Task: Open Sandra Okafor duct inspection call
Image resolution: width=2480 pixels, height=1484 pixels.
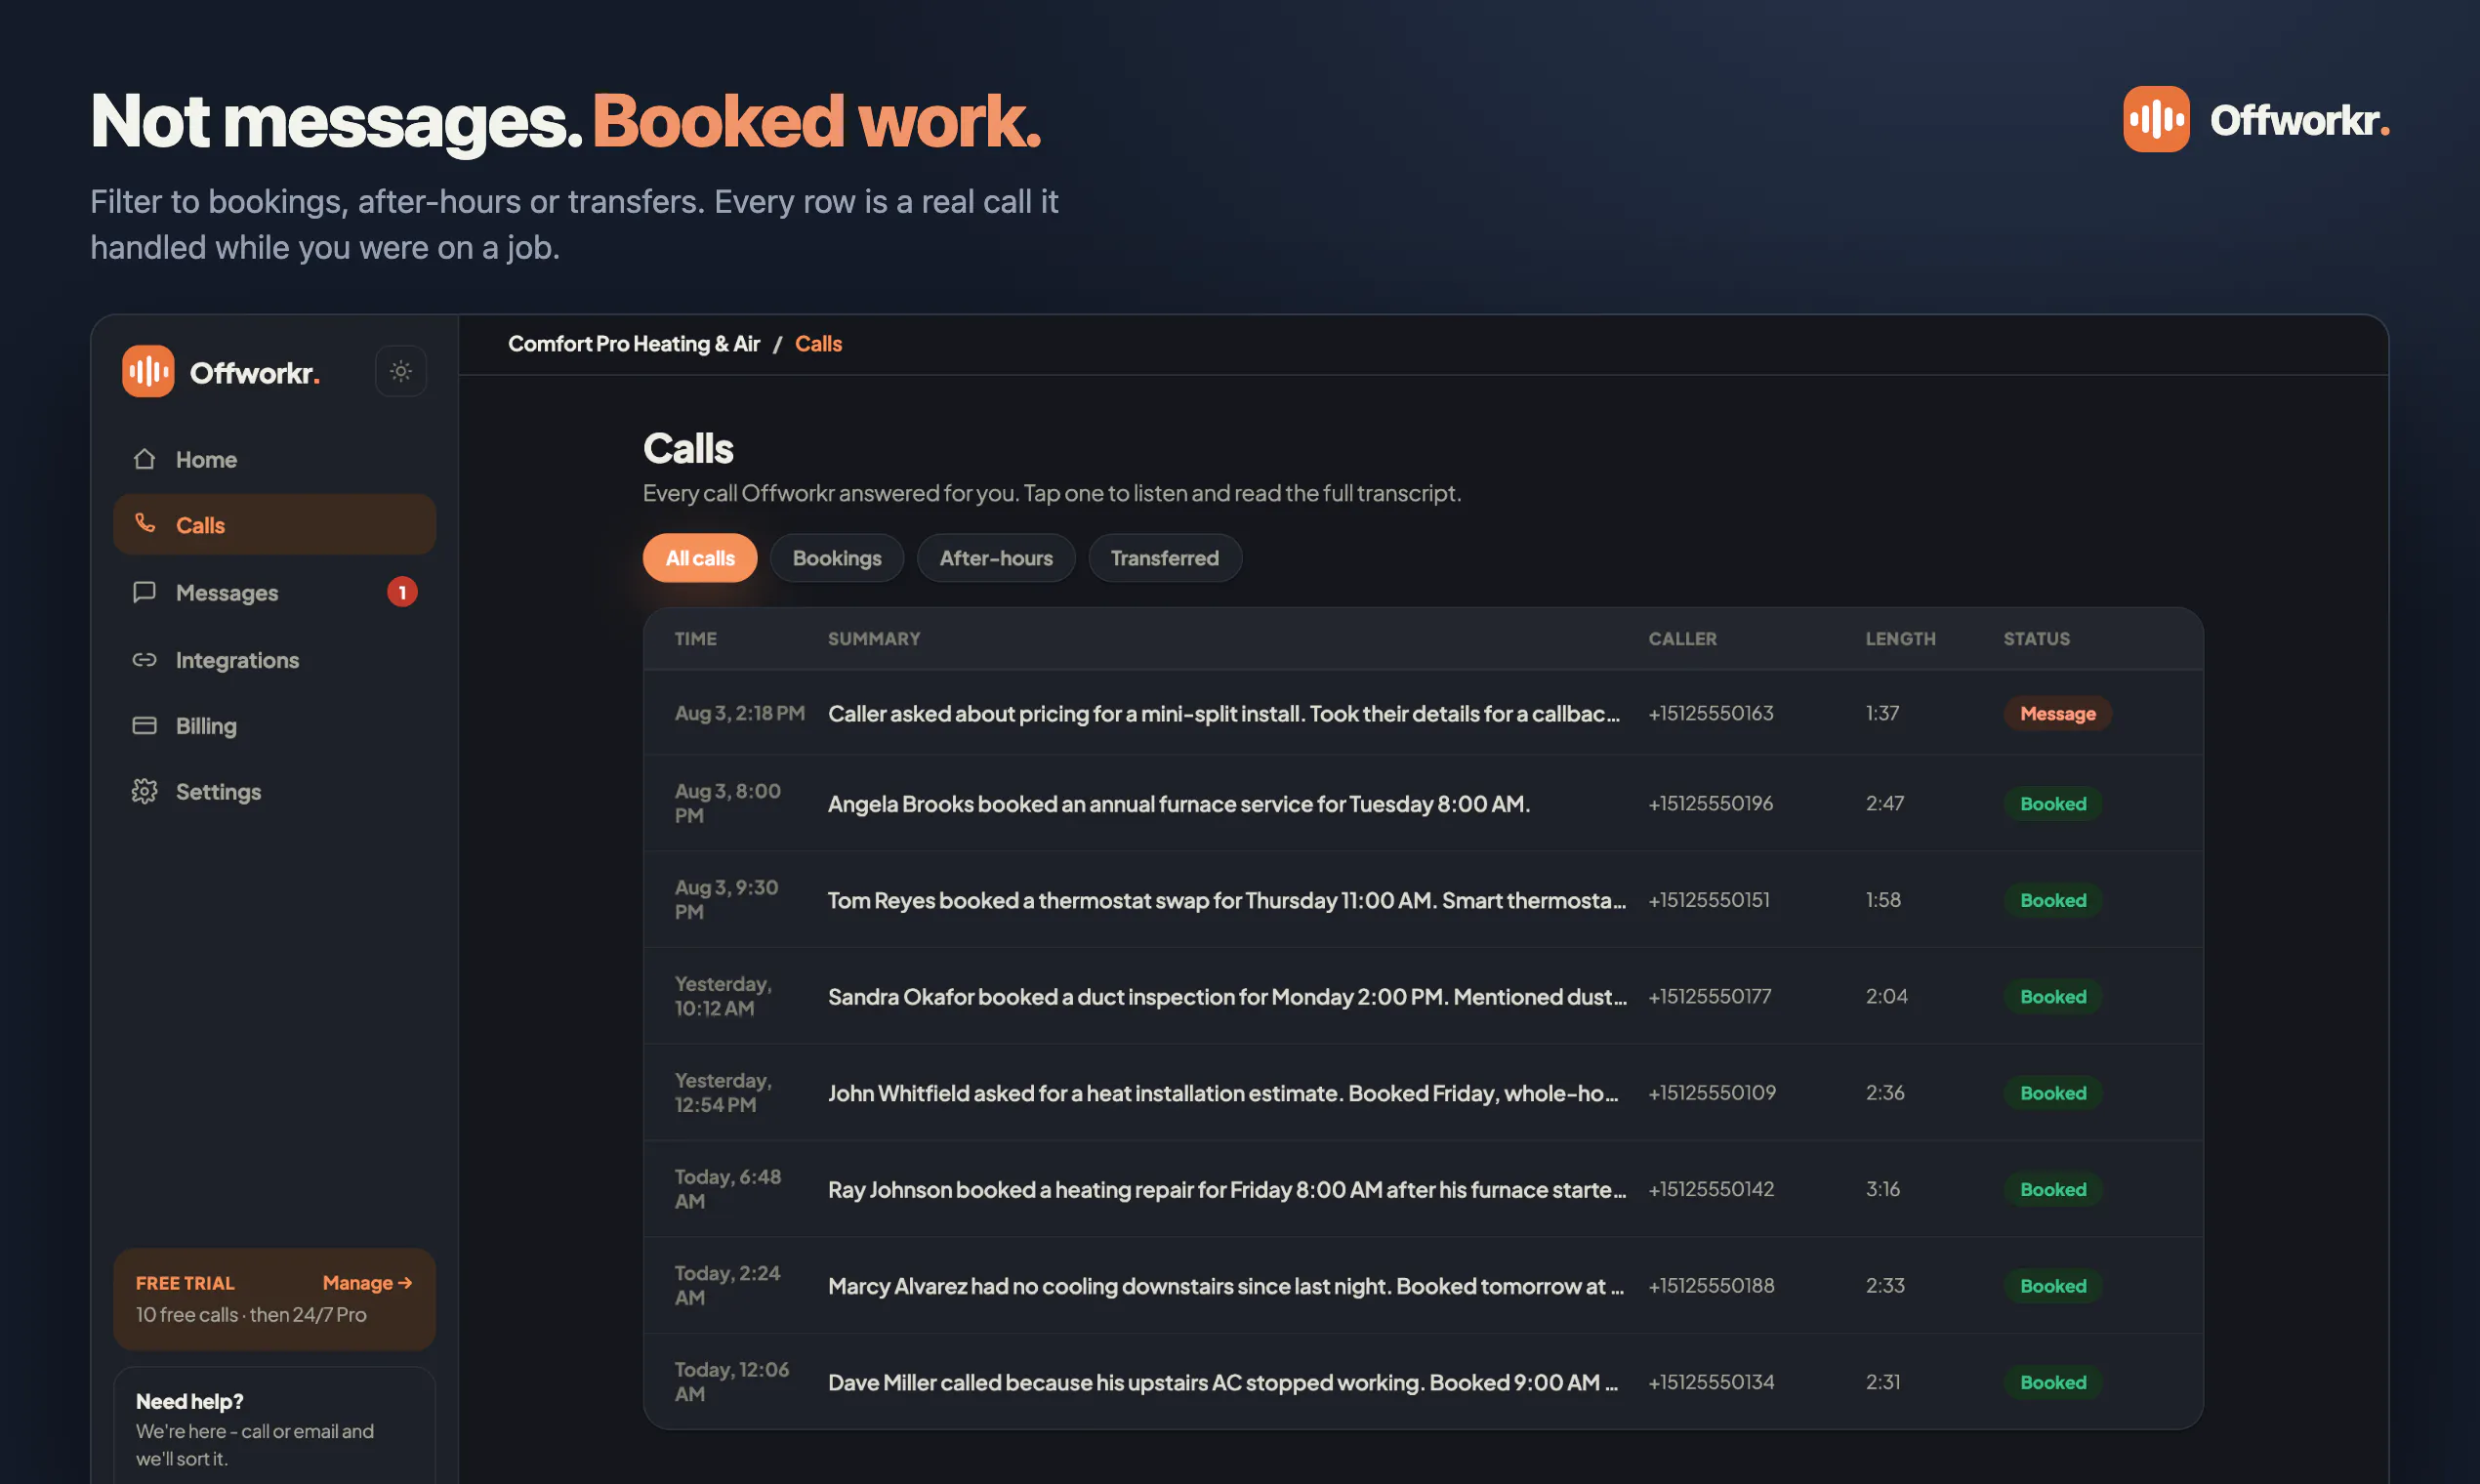Action: coord(1423,996)
